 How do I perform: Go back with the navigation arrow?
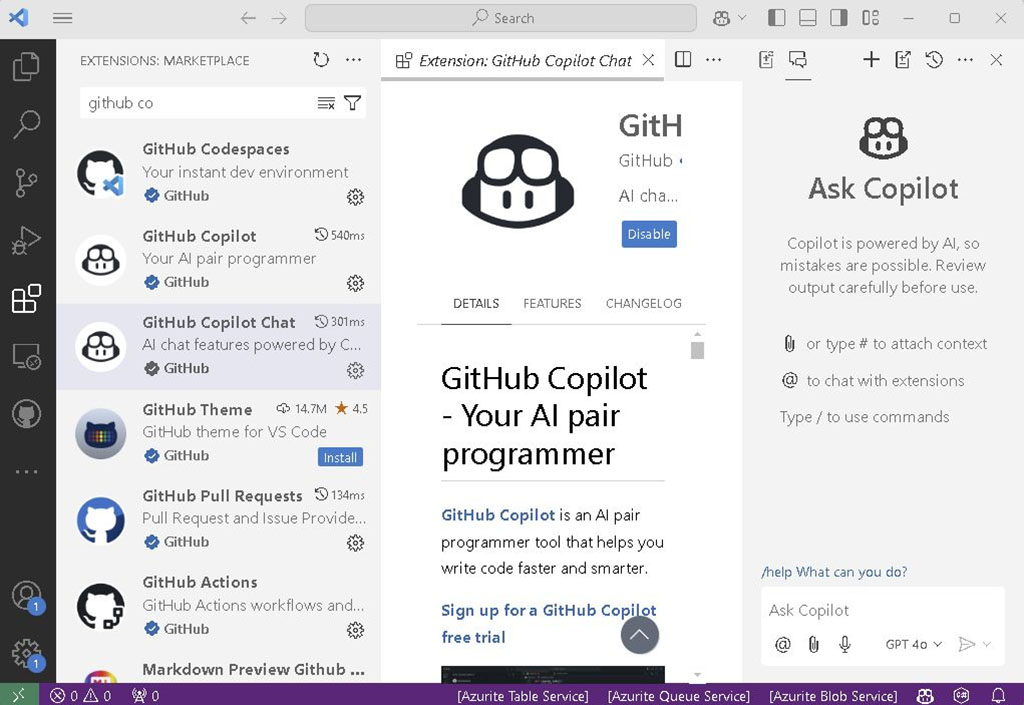[248, 18]
